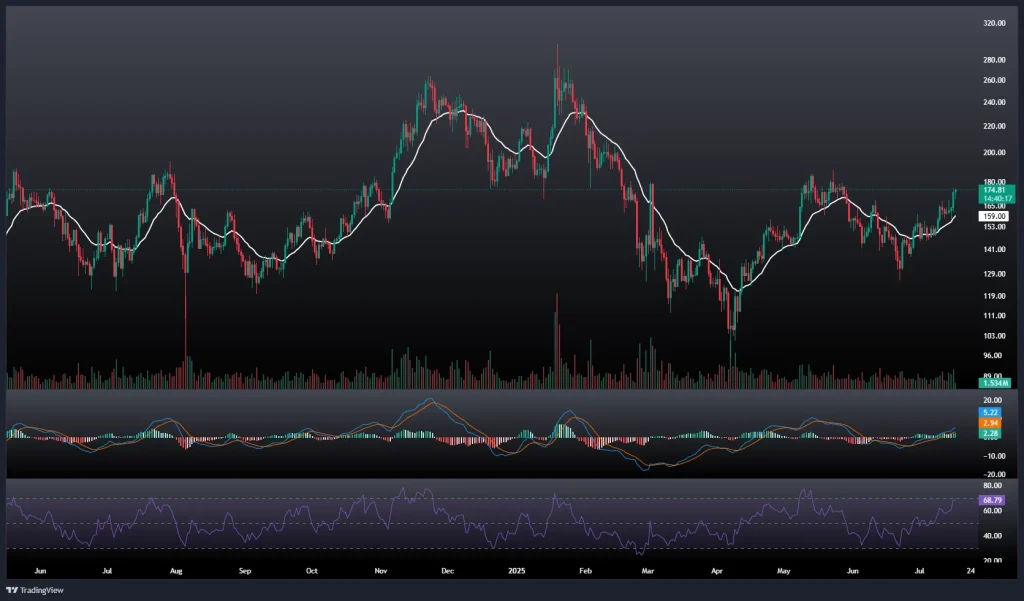Click the 320.00 price scale label

995,22
